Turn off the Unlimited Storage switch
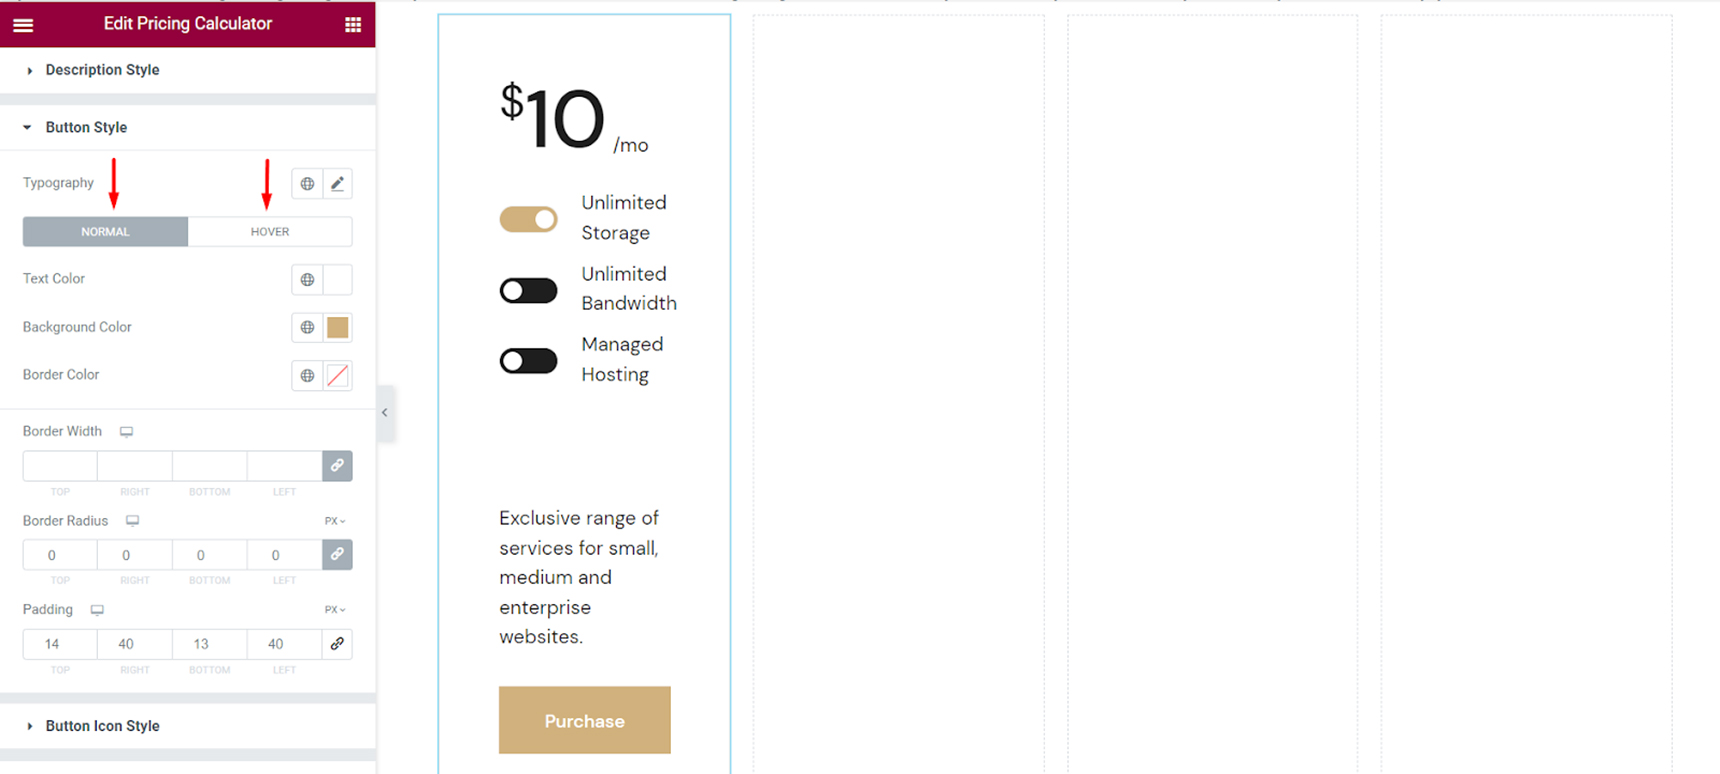The height and width of the screenshot is (774, 1720). pyautogui.click(x=528, y=219)
